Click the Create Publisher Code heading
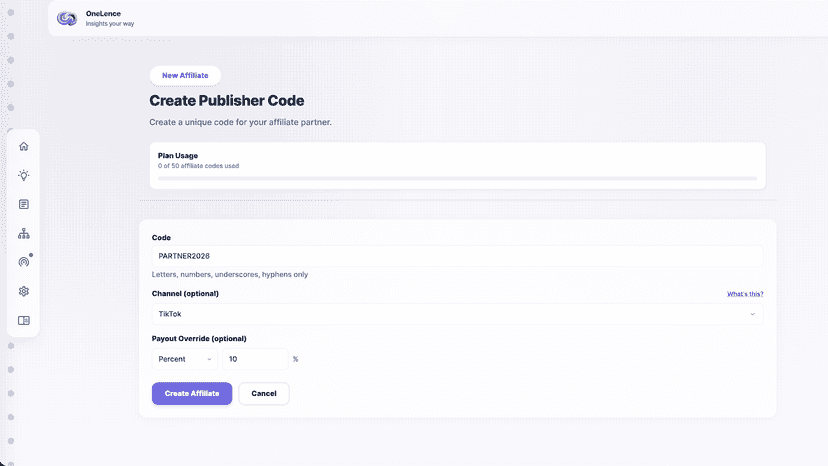The width and height of the screenshot is (828, 466). (x=227, y=100)
